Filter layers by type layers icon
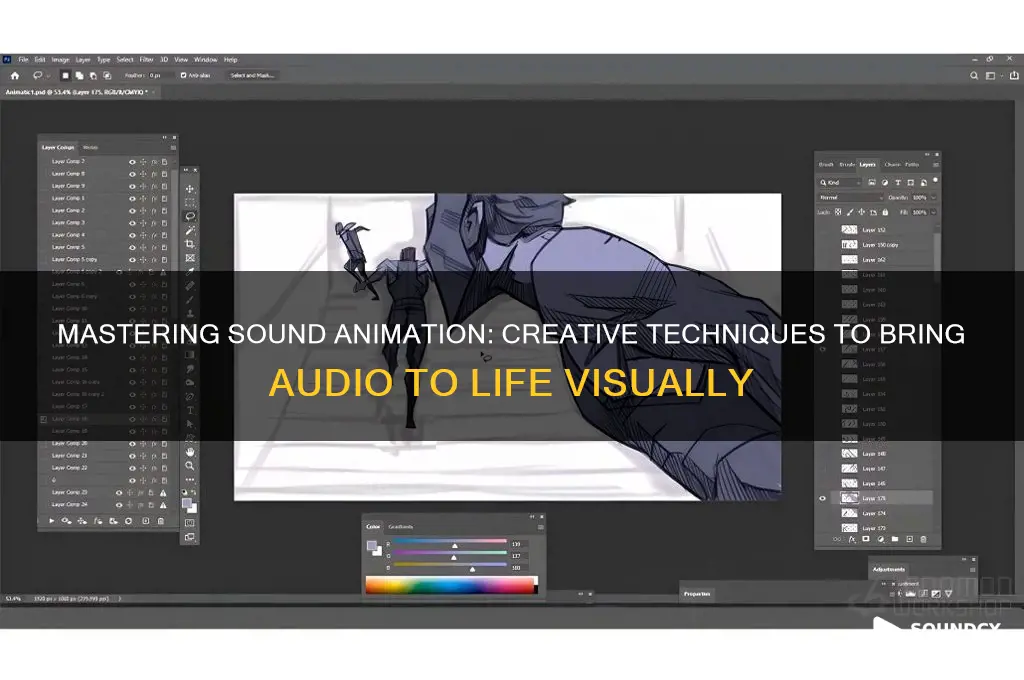 click(897, 182)
